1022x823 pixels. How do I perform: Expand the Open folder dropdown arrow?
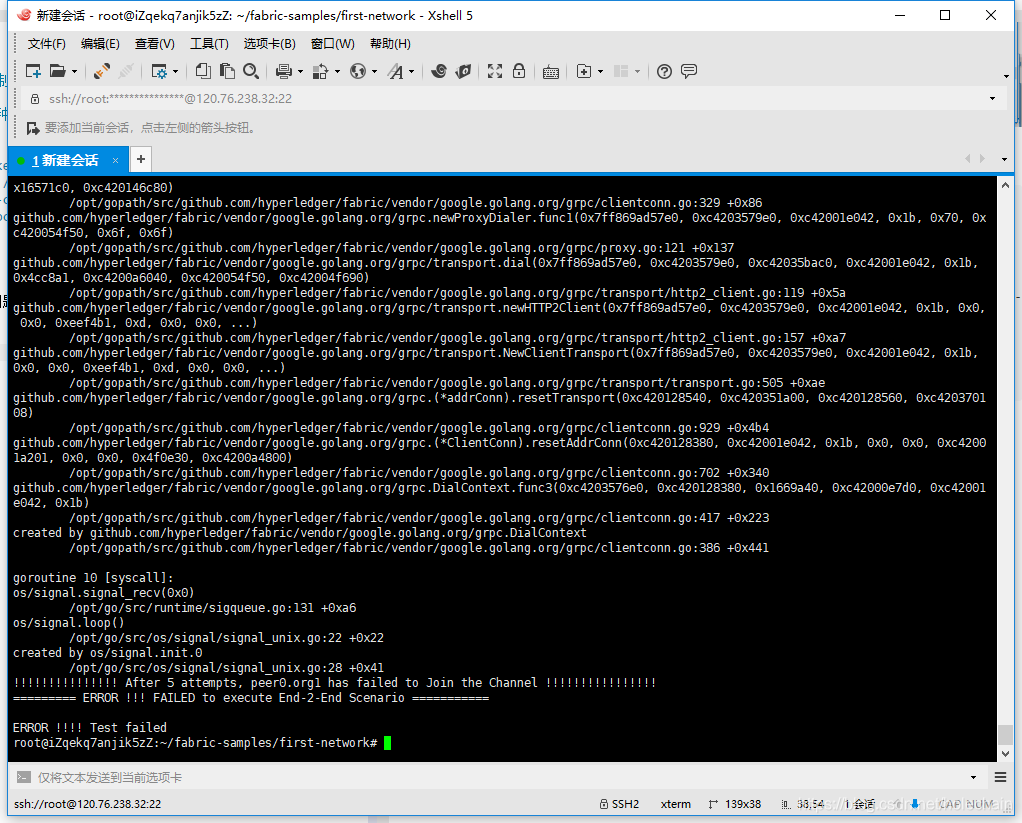coord(74,71)
